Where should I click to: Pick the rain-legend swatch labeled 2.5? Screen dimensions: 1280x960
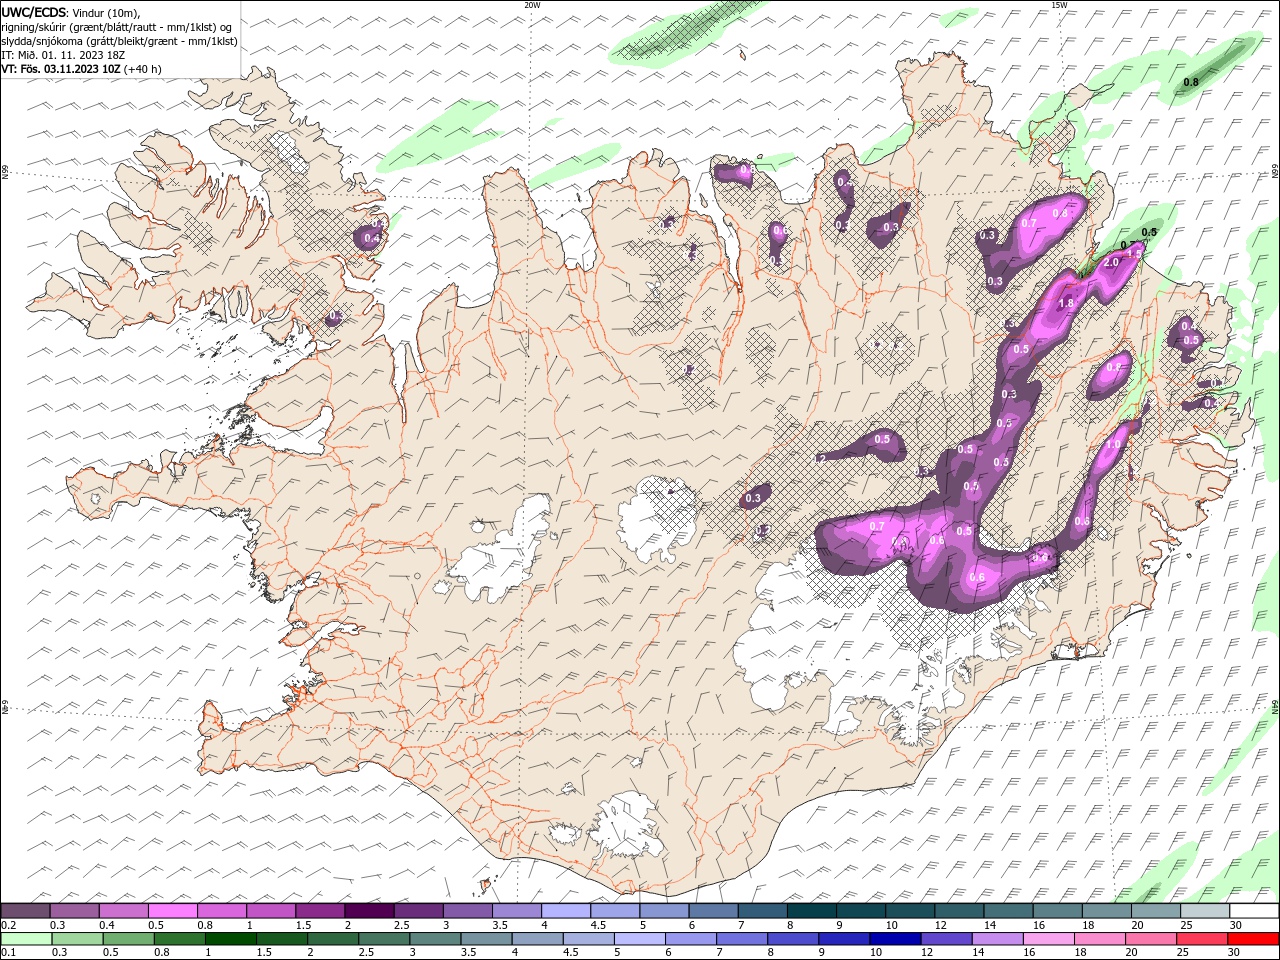[383, 939]
